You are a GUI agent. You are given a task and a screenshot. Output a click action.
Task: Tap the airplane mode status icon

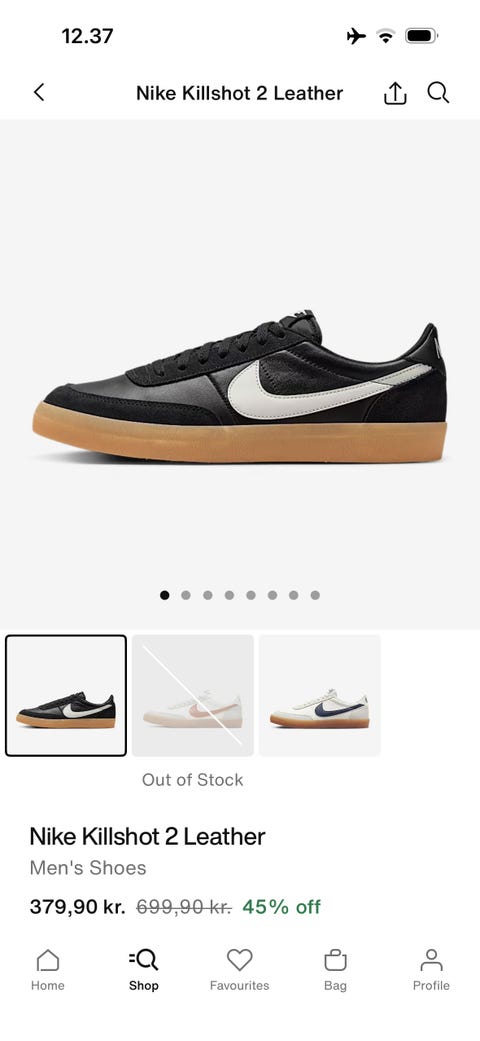357,36
